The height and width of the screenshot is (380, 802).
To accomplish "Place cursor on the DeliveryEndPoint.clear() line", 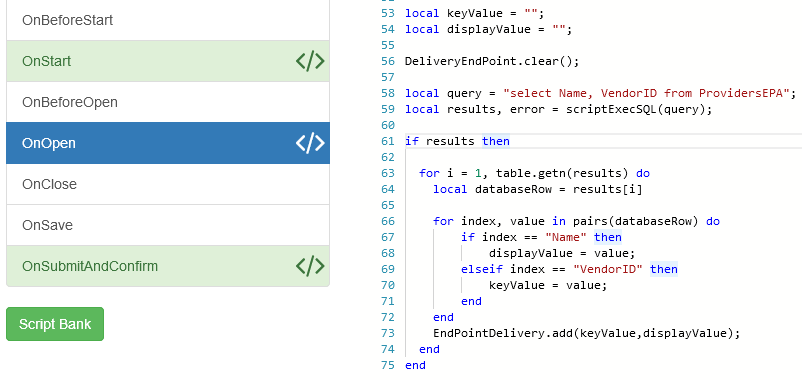I will [x=492, y=61].
